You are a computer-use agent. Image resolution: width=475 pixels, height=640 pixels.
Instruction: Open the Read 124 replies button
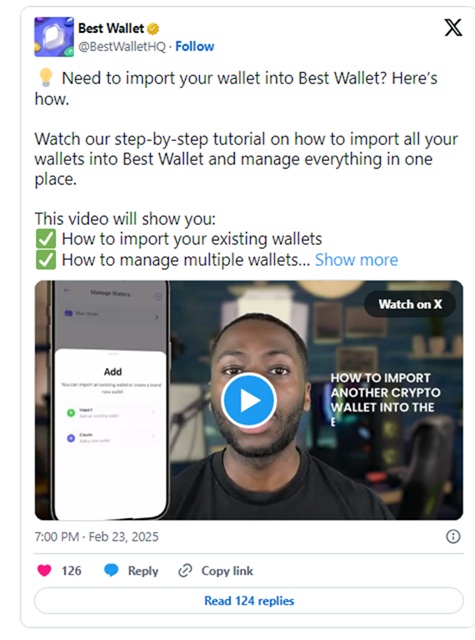(249, 600)
